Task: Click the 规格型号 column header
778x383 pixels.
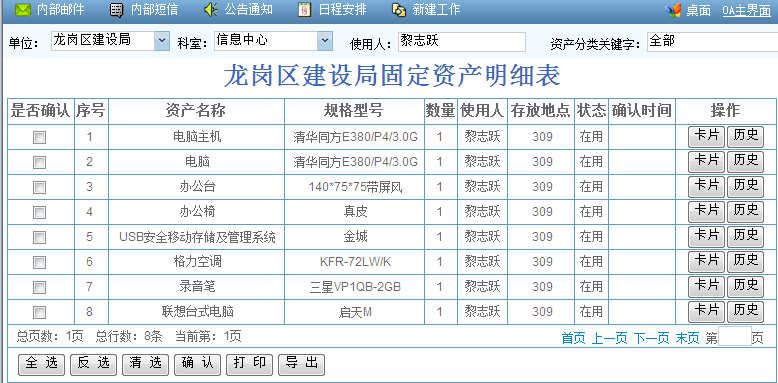Action: click(x=354, y=111)
